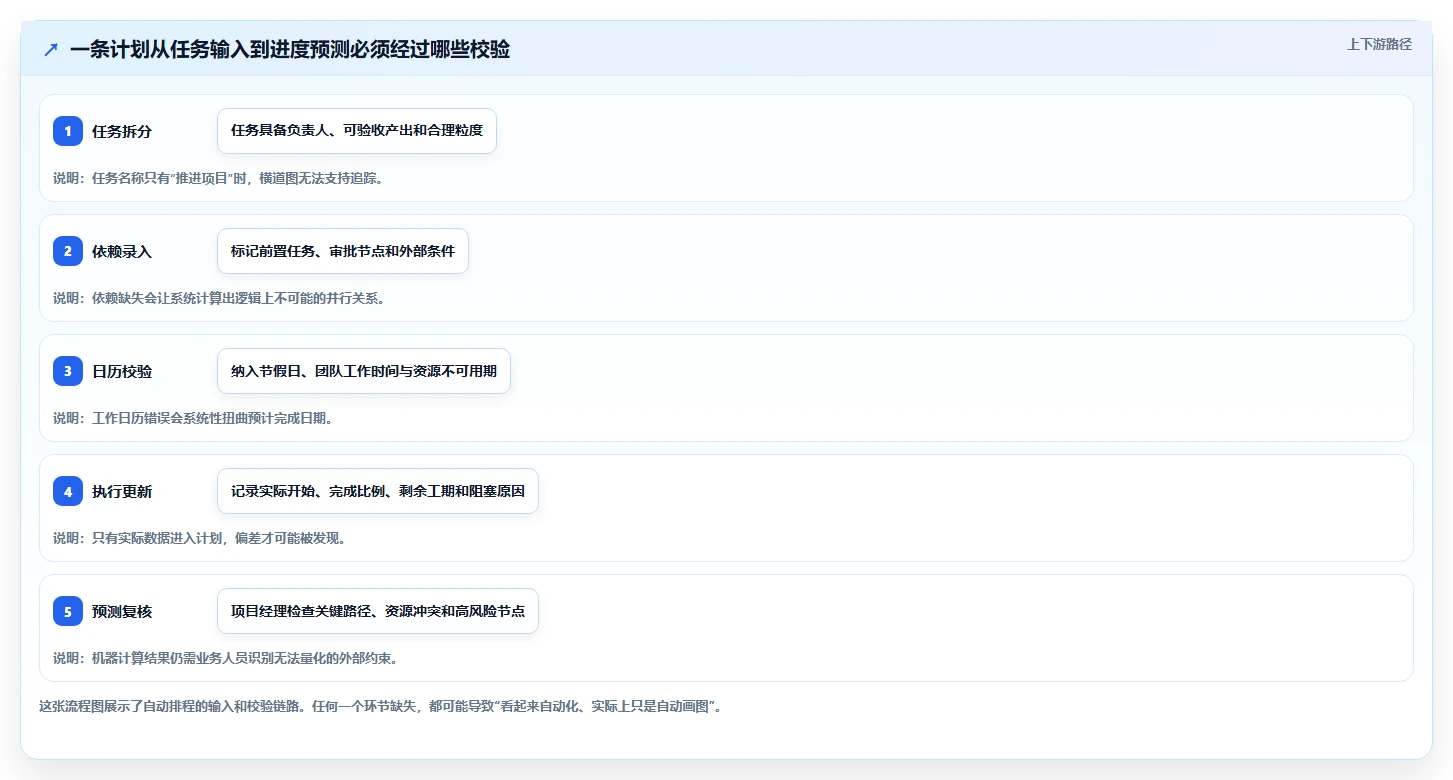
Task: Click the arrow icon beside the flowchart title
Action: click(x=51, y=49)
